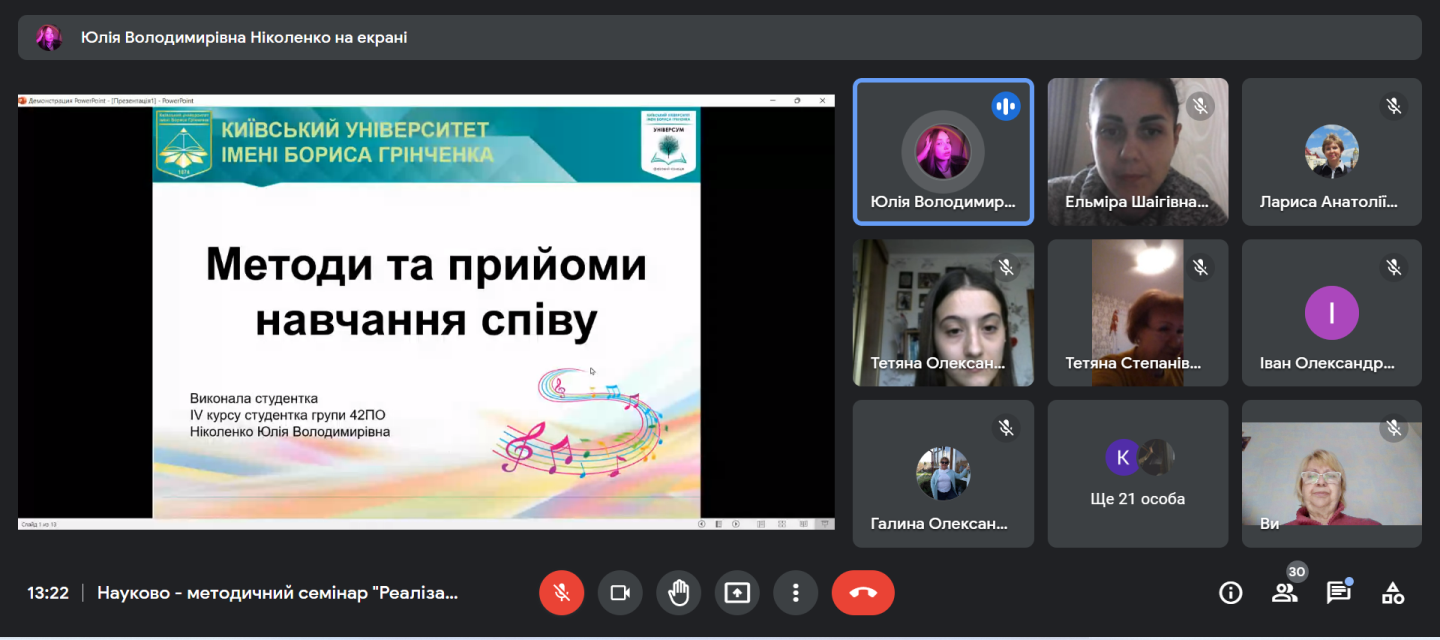Leave the call with the red hang-up button
Image resolution: width=1440 pixels, height=640 pixels.
point(863,593)
